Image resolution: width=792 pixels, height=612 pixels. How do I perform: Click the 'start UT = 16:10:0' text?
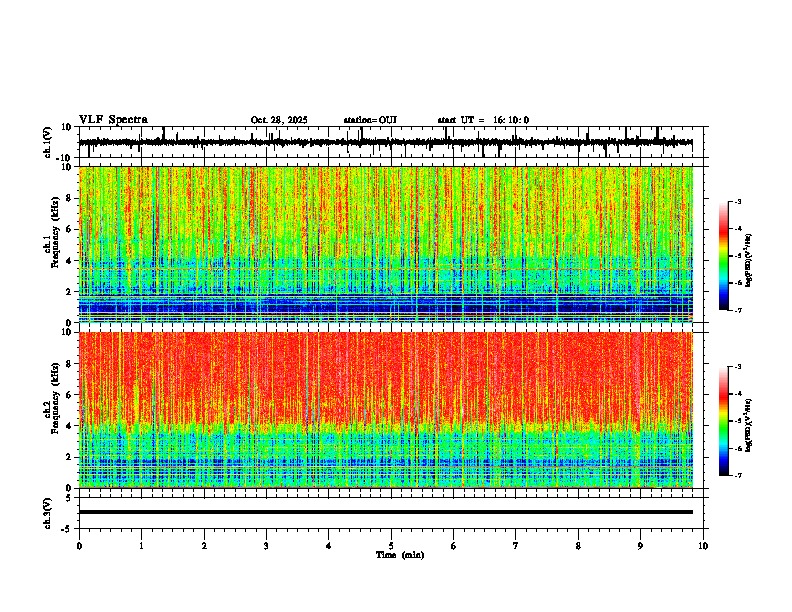[483, 120]
